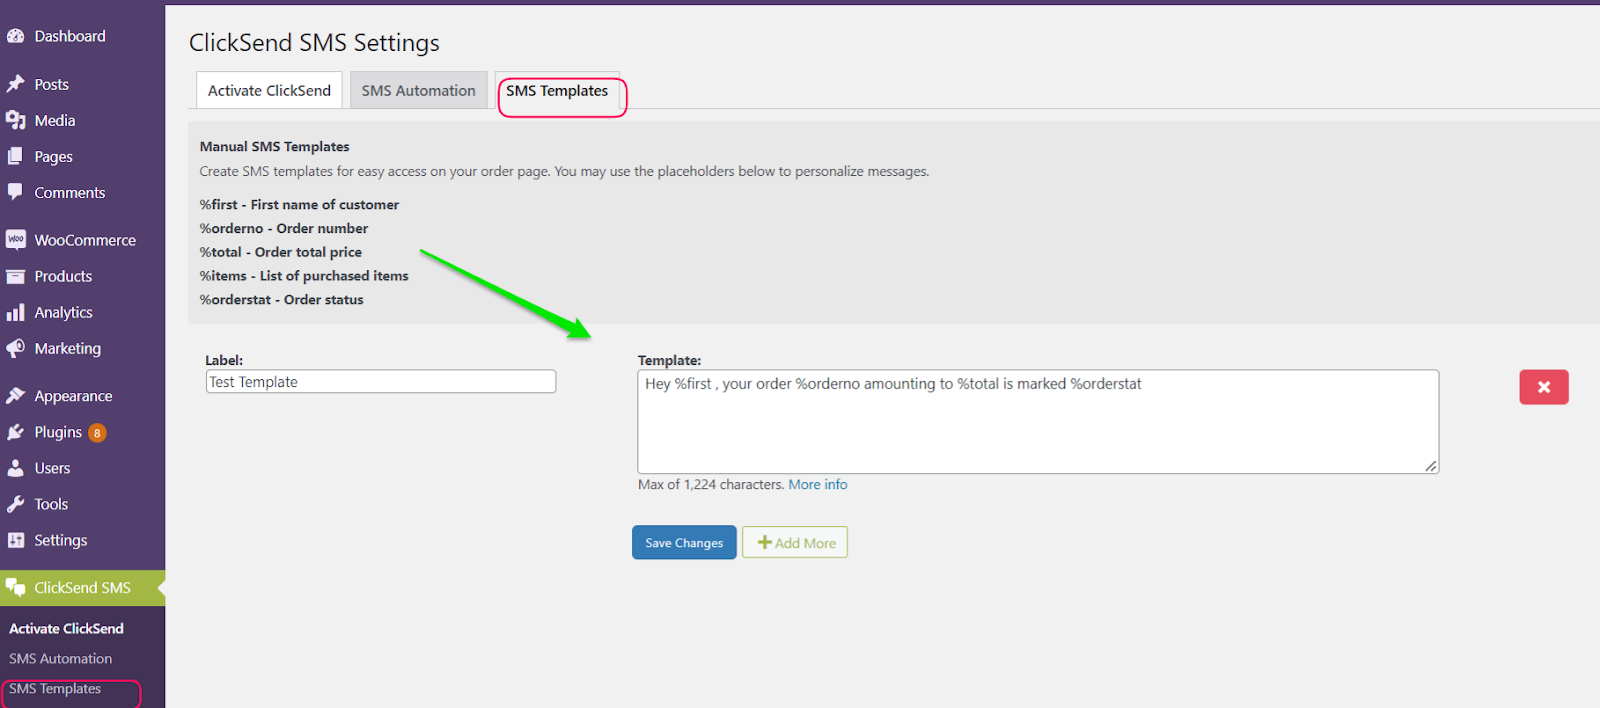Open SMS Templates submenu item
The height and width of the screenshot is (708, 1600).
click(55, 688)
